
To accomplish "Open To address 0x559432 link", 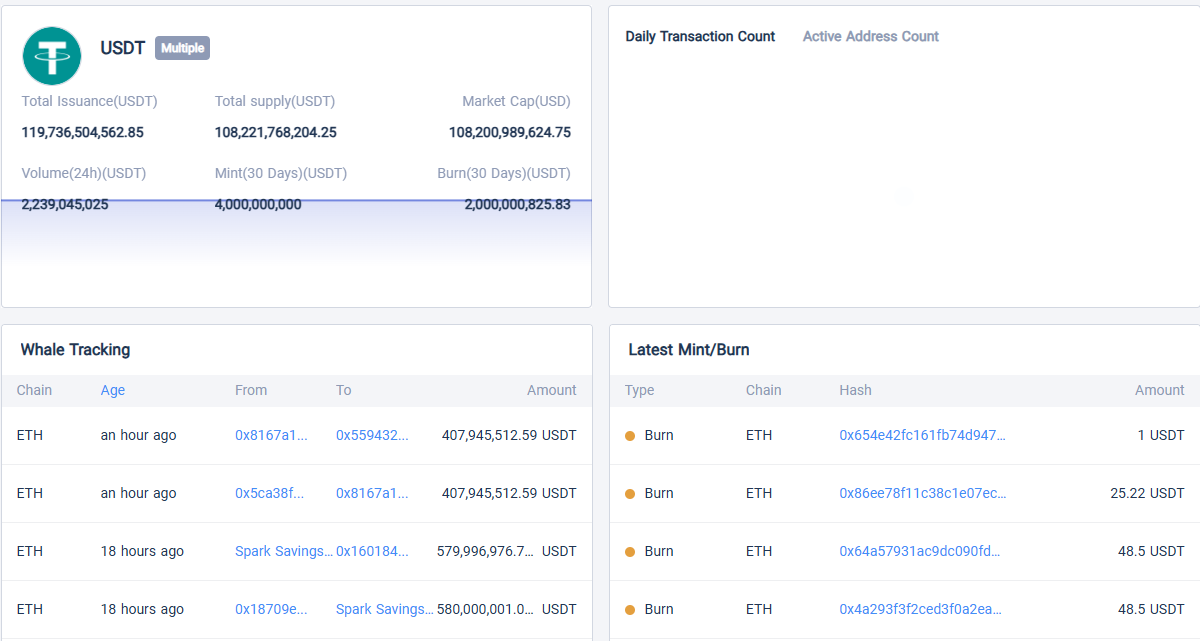I will click(x=372, y=435).
